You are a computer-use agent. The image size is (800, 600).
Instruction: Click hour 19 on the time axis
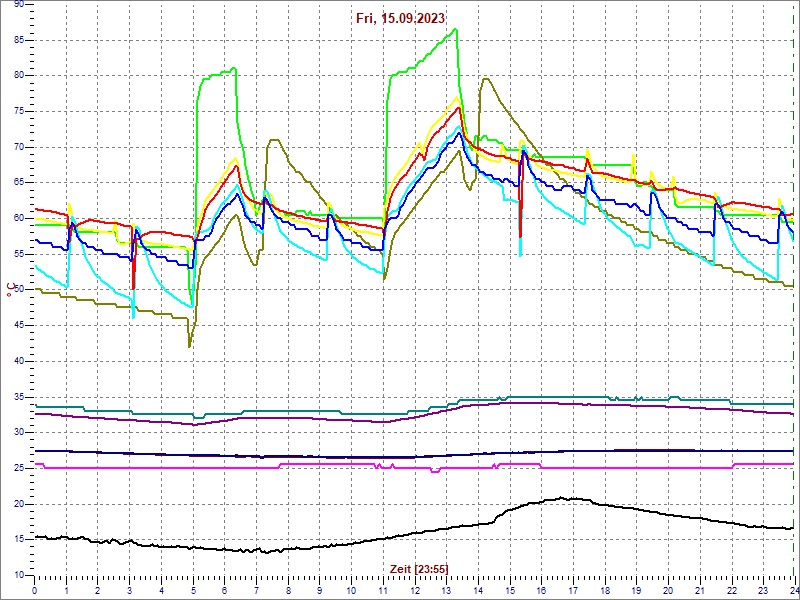tap(636, 589)
